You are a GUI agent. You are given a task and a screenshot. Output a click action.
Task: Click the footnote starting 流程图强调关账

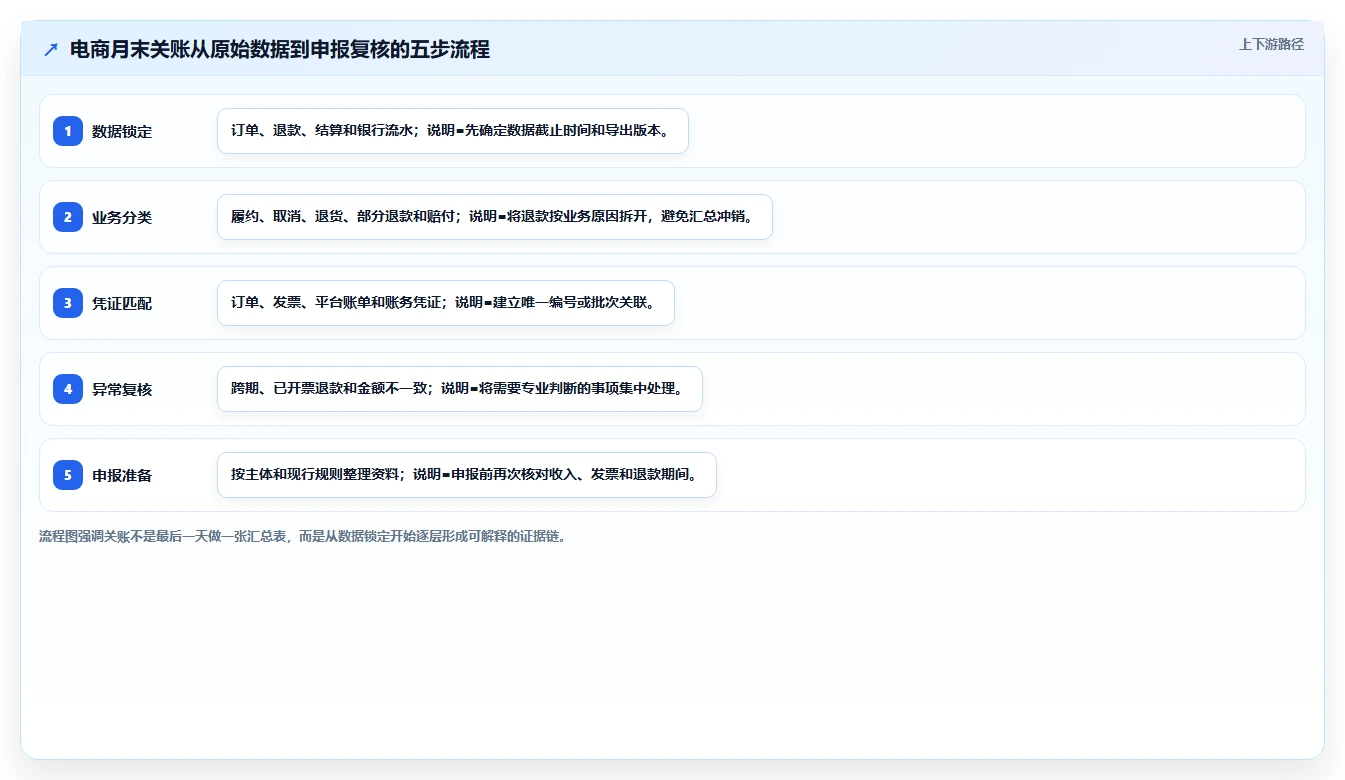[x=305, y=536]
